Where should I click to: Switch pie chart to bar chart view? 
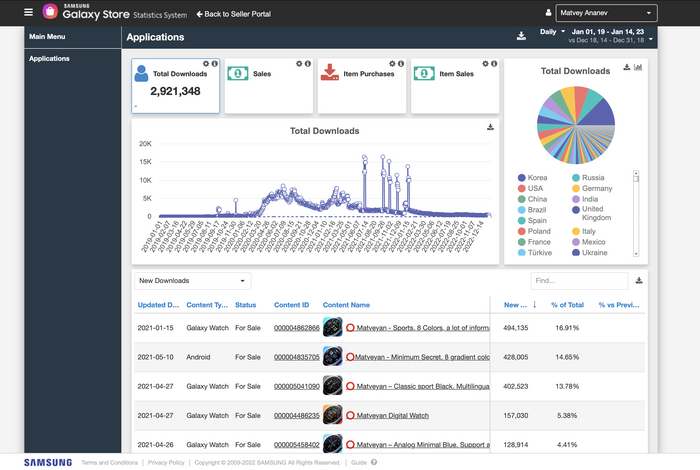click(x=638, y=67)
